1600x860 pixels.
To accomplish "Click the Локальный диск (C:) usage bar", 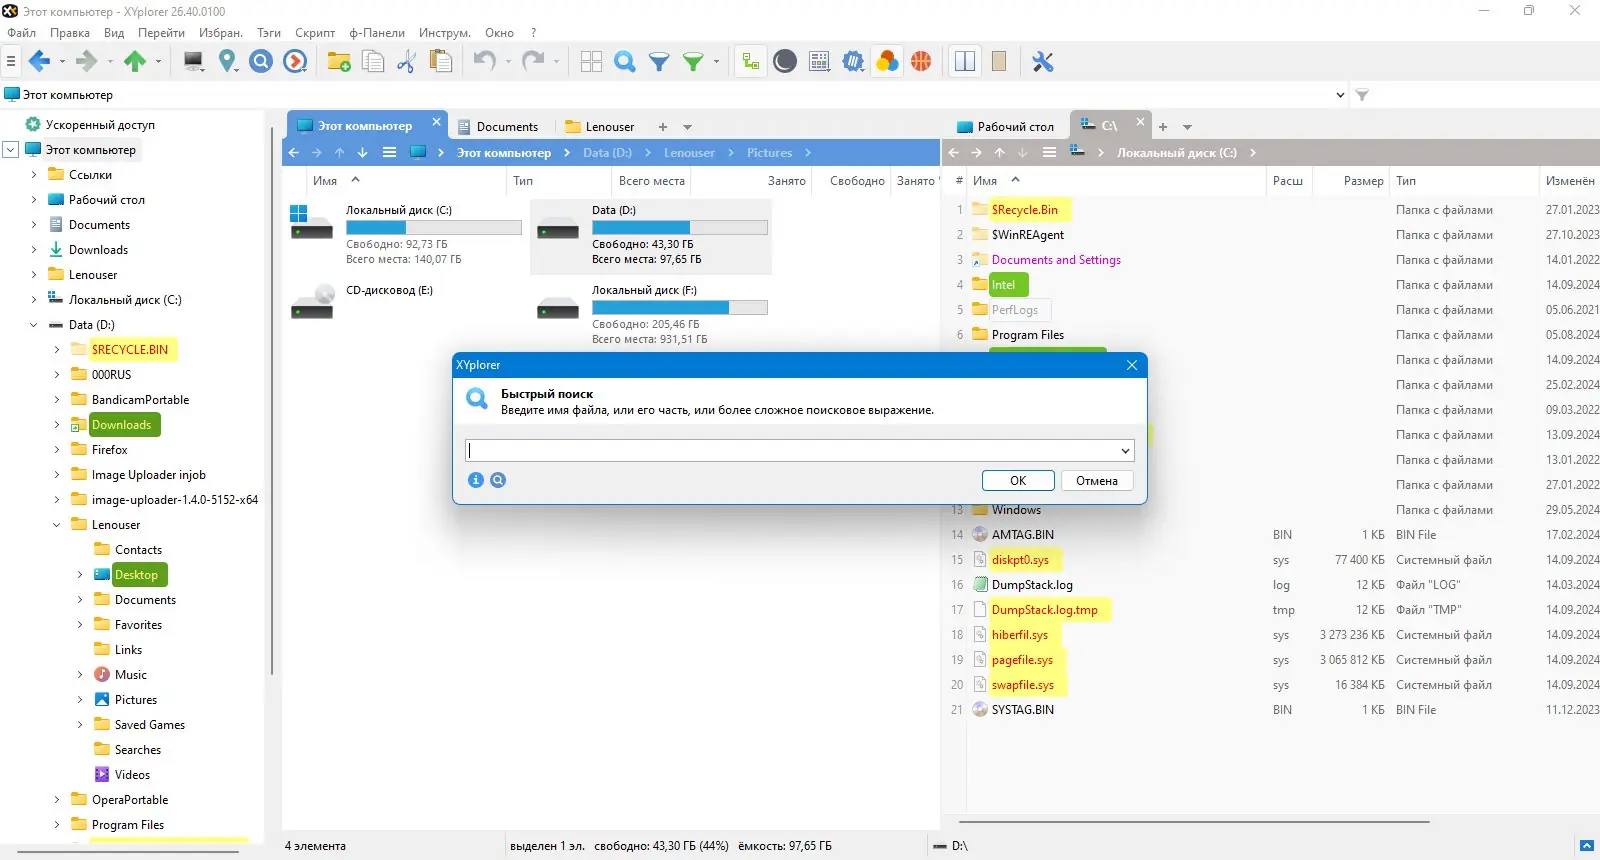I will [434, 228].
